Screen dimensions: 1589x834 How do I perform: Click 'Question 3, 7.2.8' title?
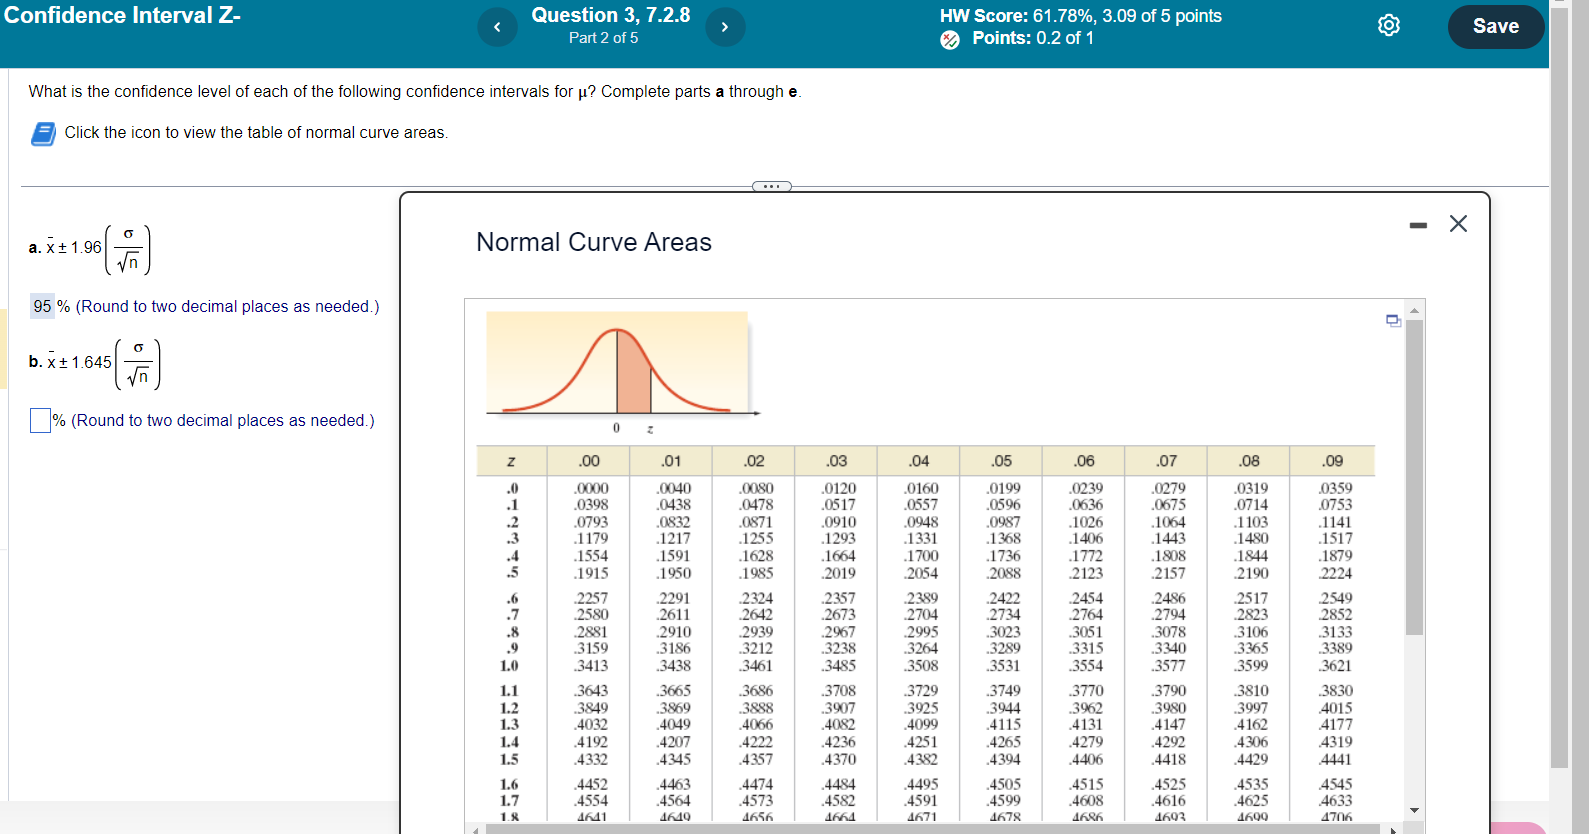[611, 15]
